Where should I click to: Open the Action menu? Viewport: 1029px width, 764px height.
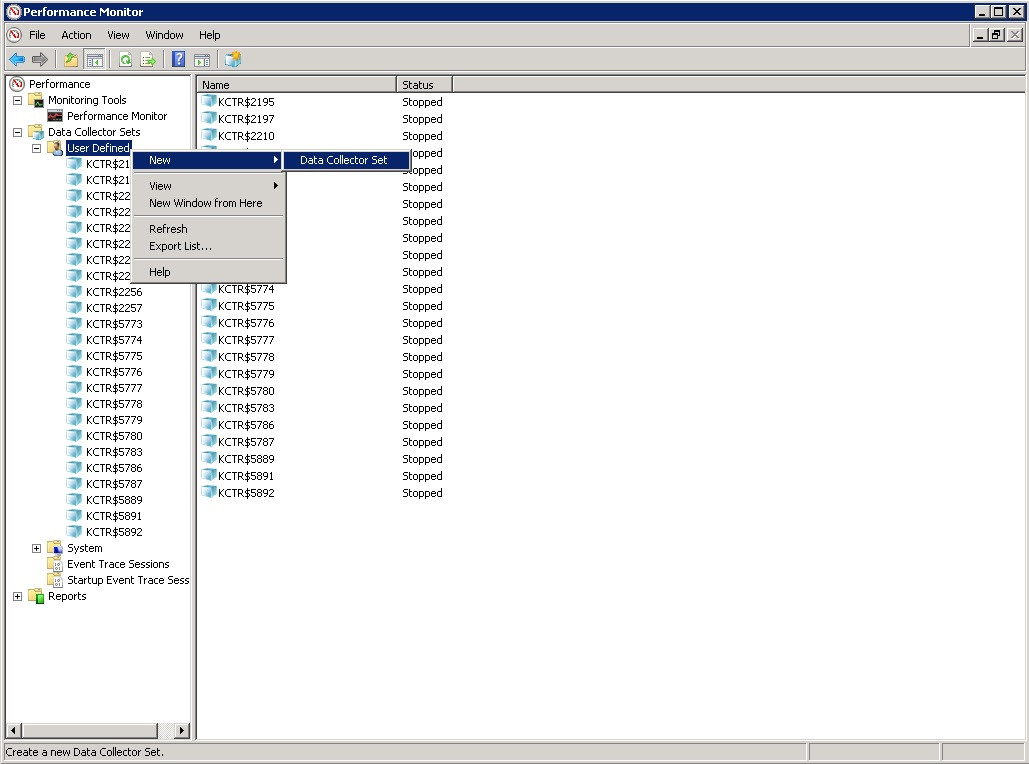(75, 34)
